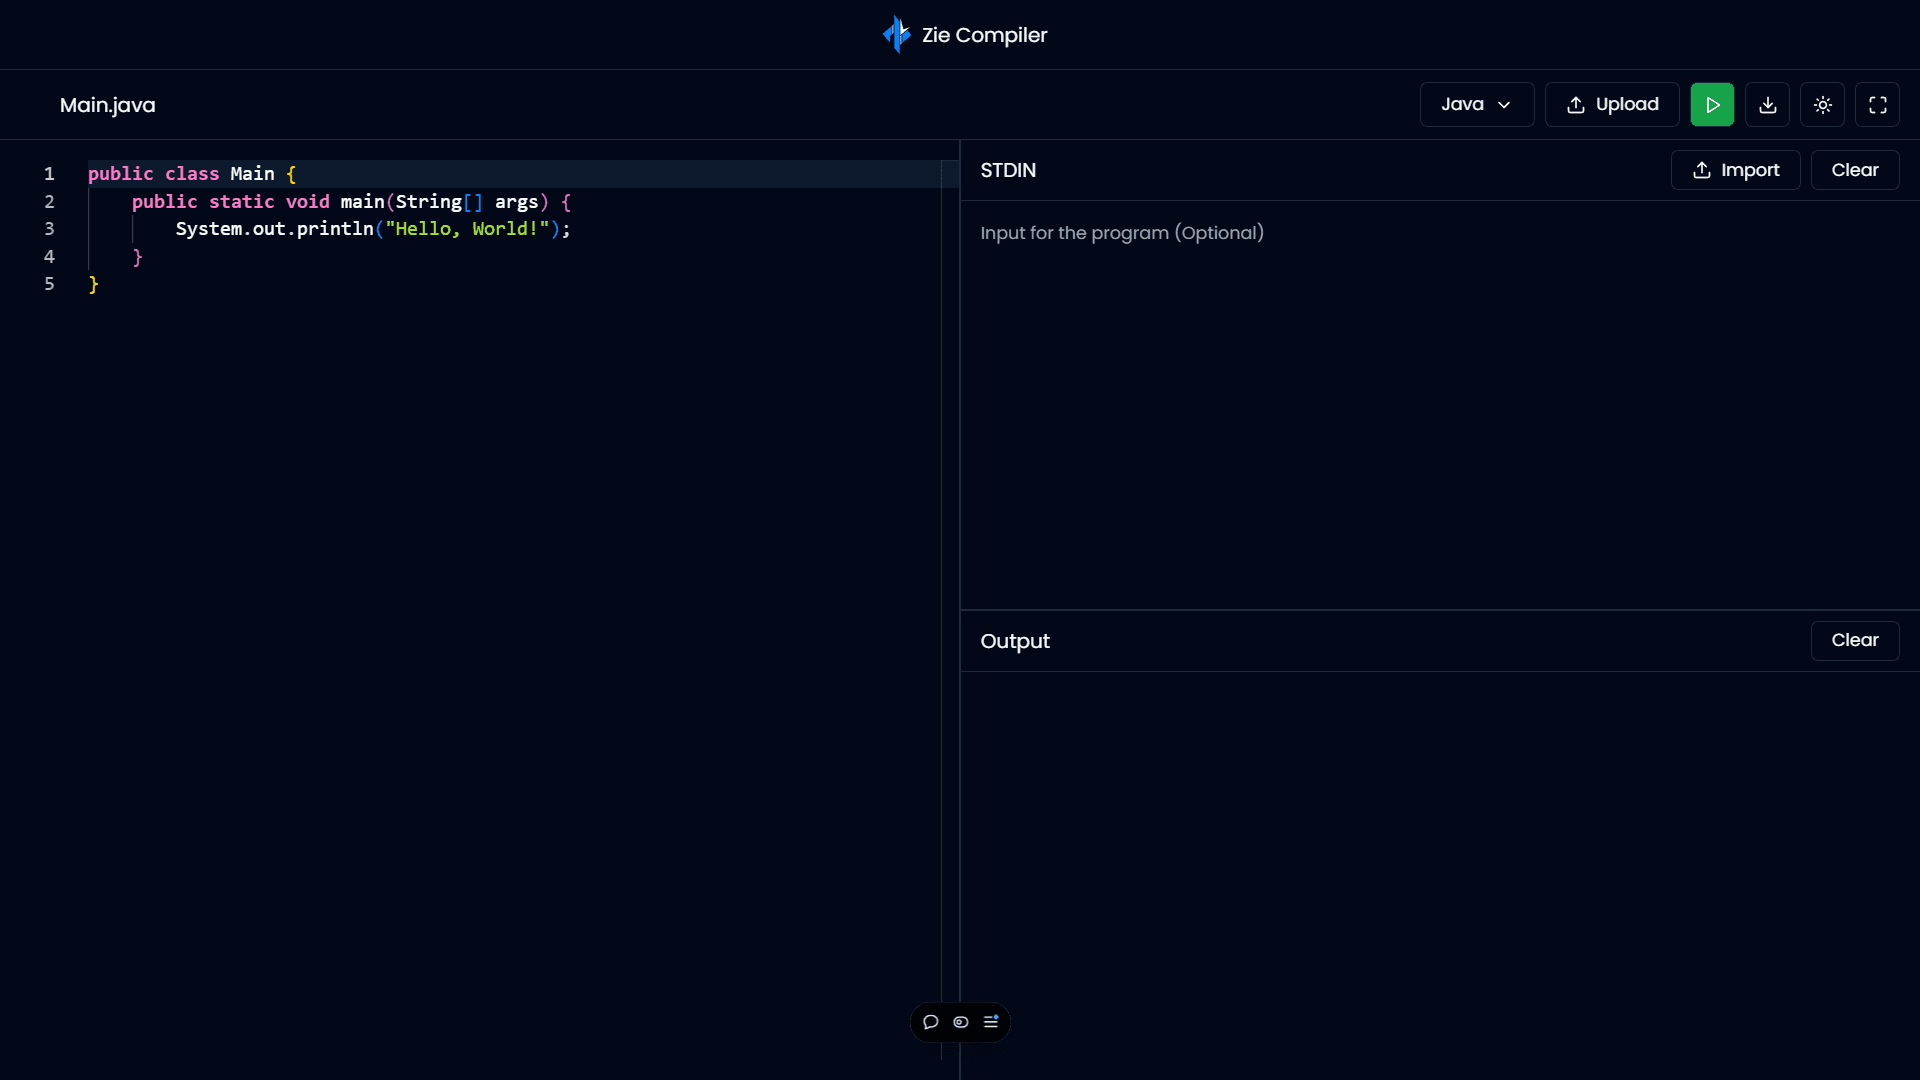
Task: Open the comment bubble in floating toolbar
Action: 931,1022
